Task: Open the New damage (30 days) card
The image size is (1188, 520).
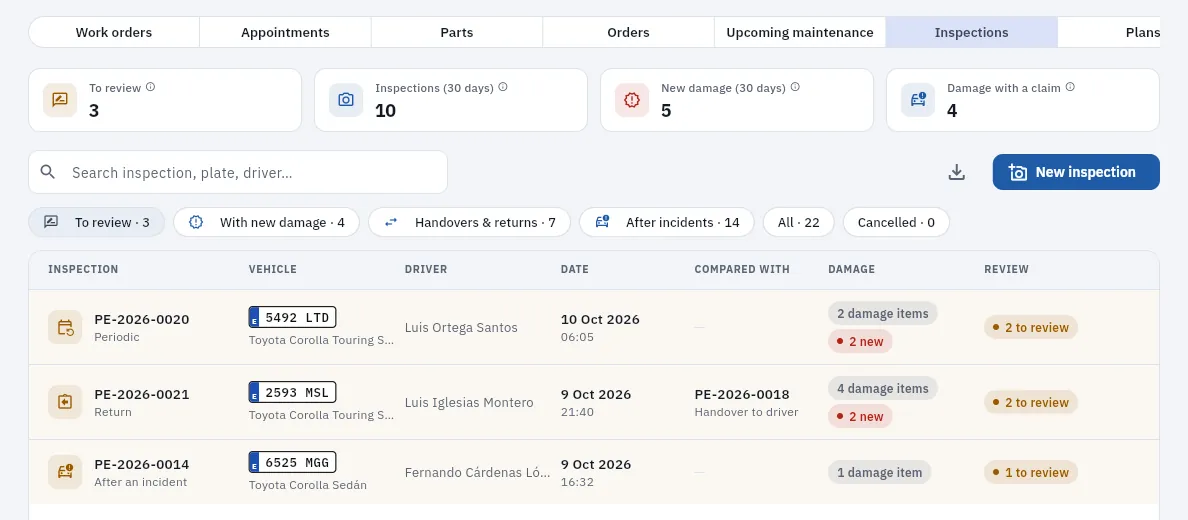Action: click(x=736, y=100)
